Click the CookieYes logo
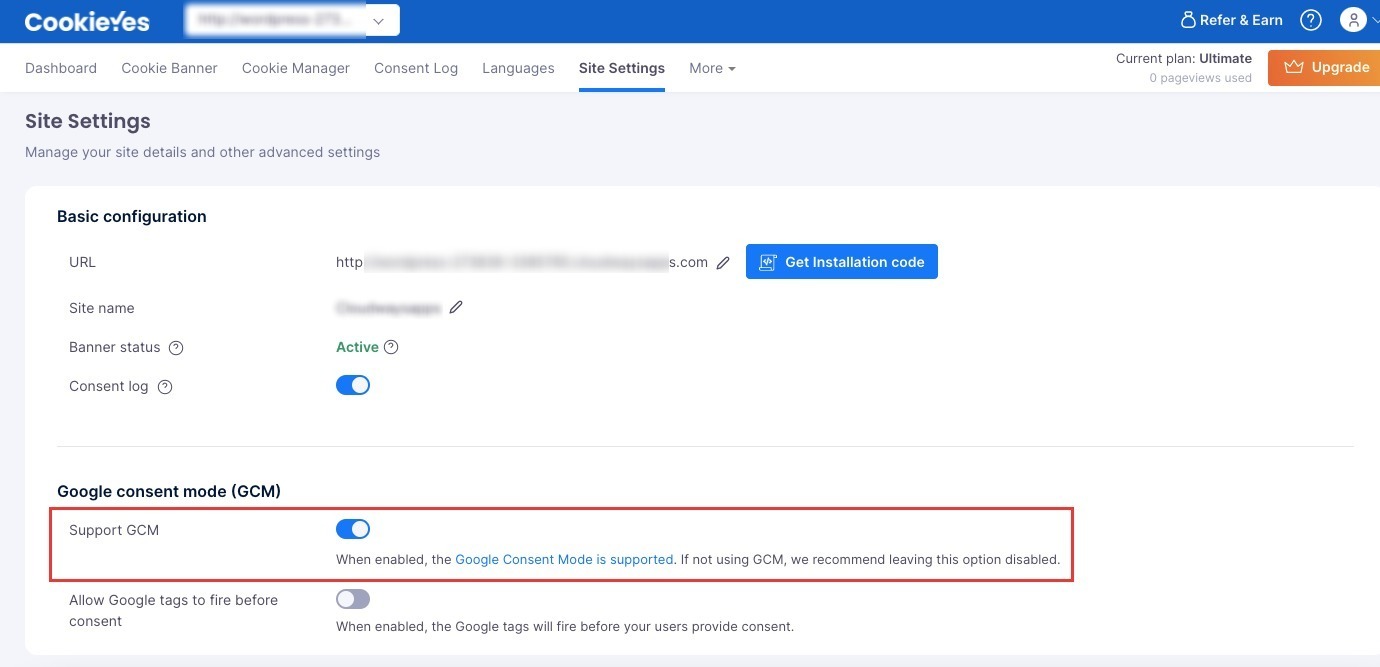Screen dimensions: 1380x667 pyautogui.click(x=87, y=19)
